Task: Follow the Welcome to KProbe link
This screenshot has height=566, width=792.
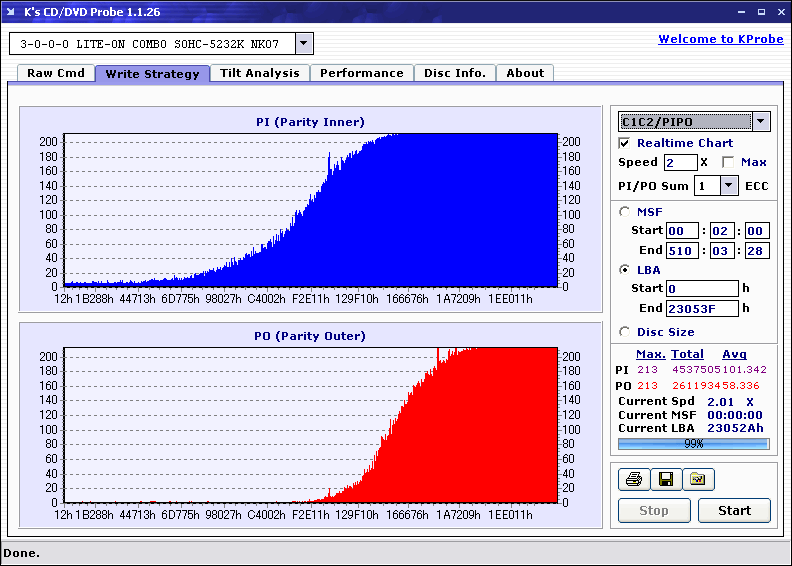Action: coord(721,39)
